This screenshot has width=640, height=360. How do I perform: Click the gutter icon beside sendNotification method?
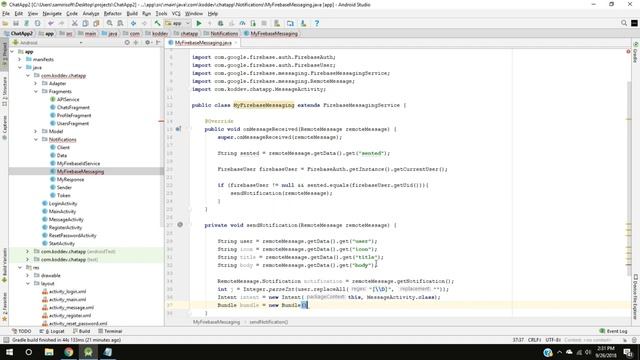coord(180,225)
